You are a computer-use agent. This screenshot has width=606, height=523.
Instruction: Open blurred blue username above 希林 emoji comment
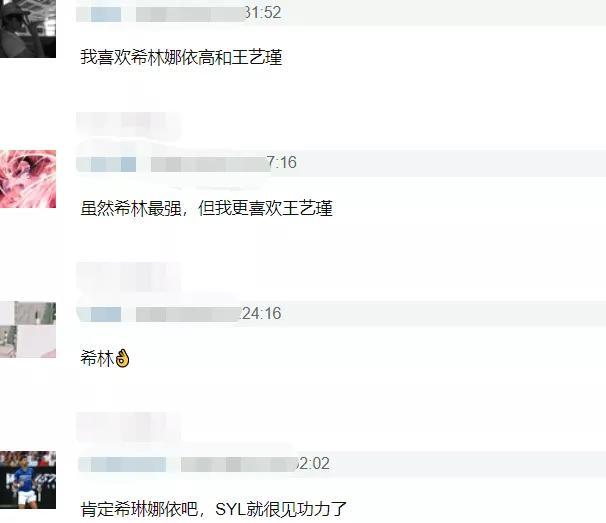pos(99,315)
